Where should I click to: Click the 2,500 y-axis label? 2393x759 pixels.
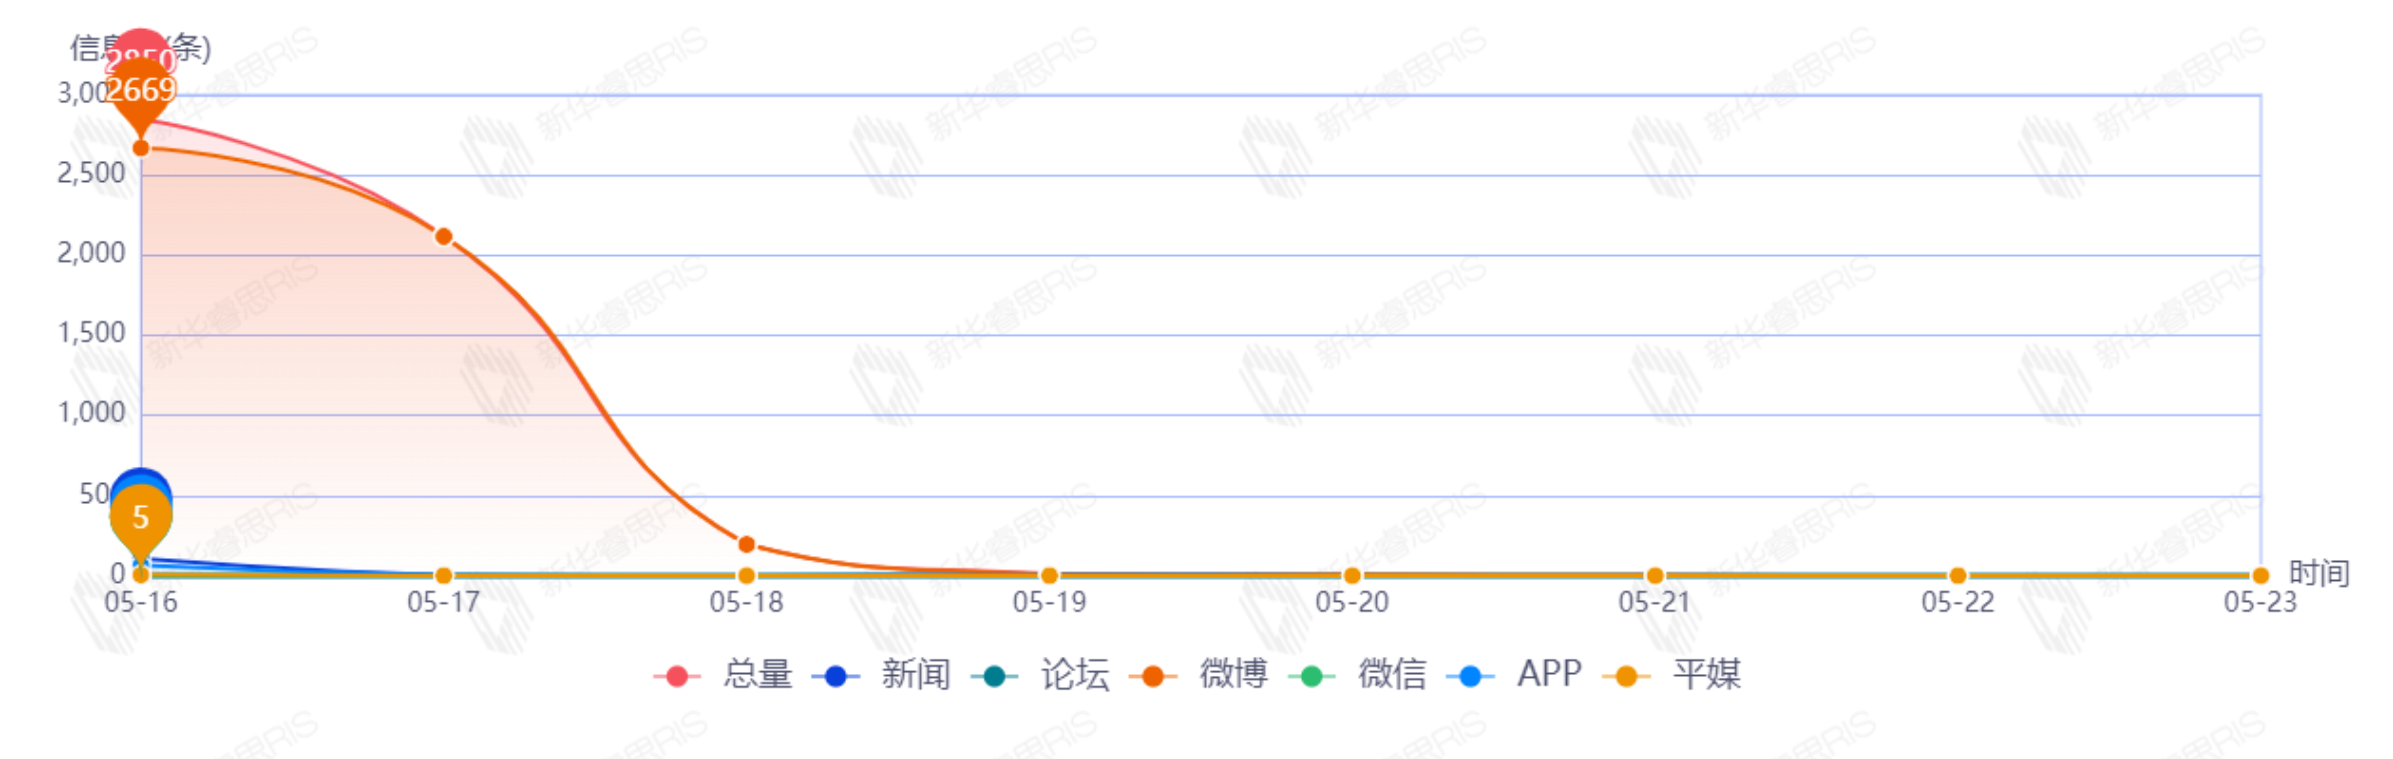(91, 174)
